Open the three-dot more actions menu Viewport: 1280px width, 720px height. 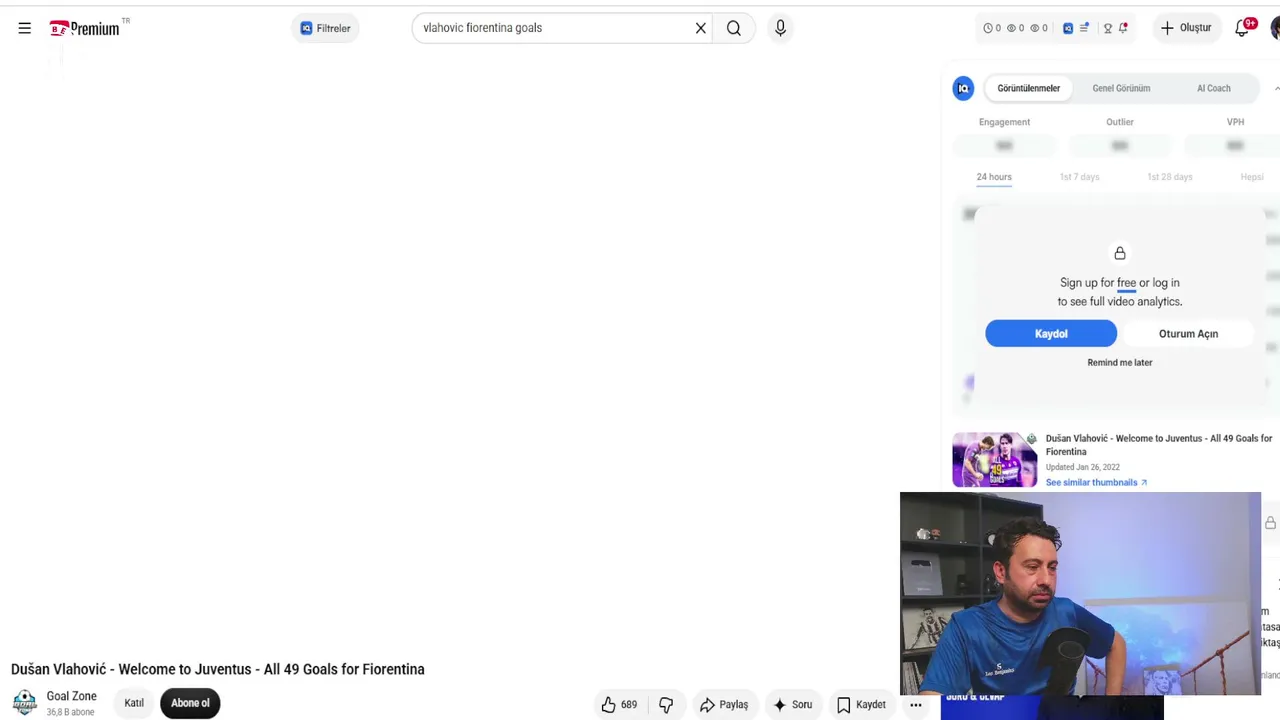tap(916, 705)
